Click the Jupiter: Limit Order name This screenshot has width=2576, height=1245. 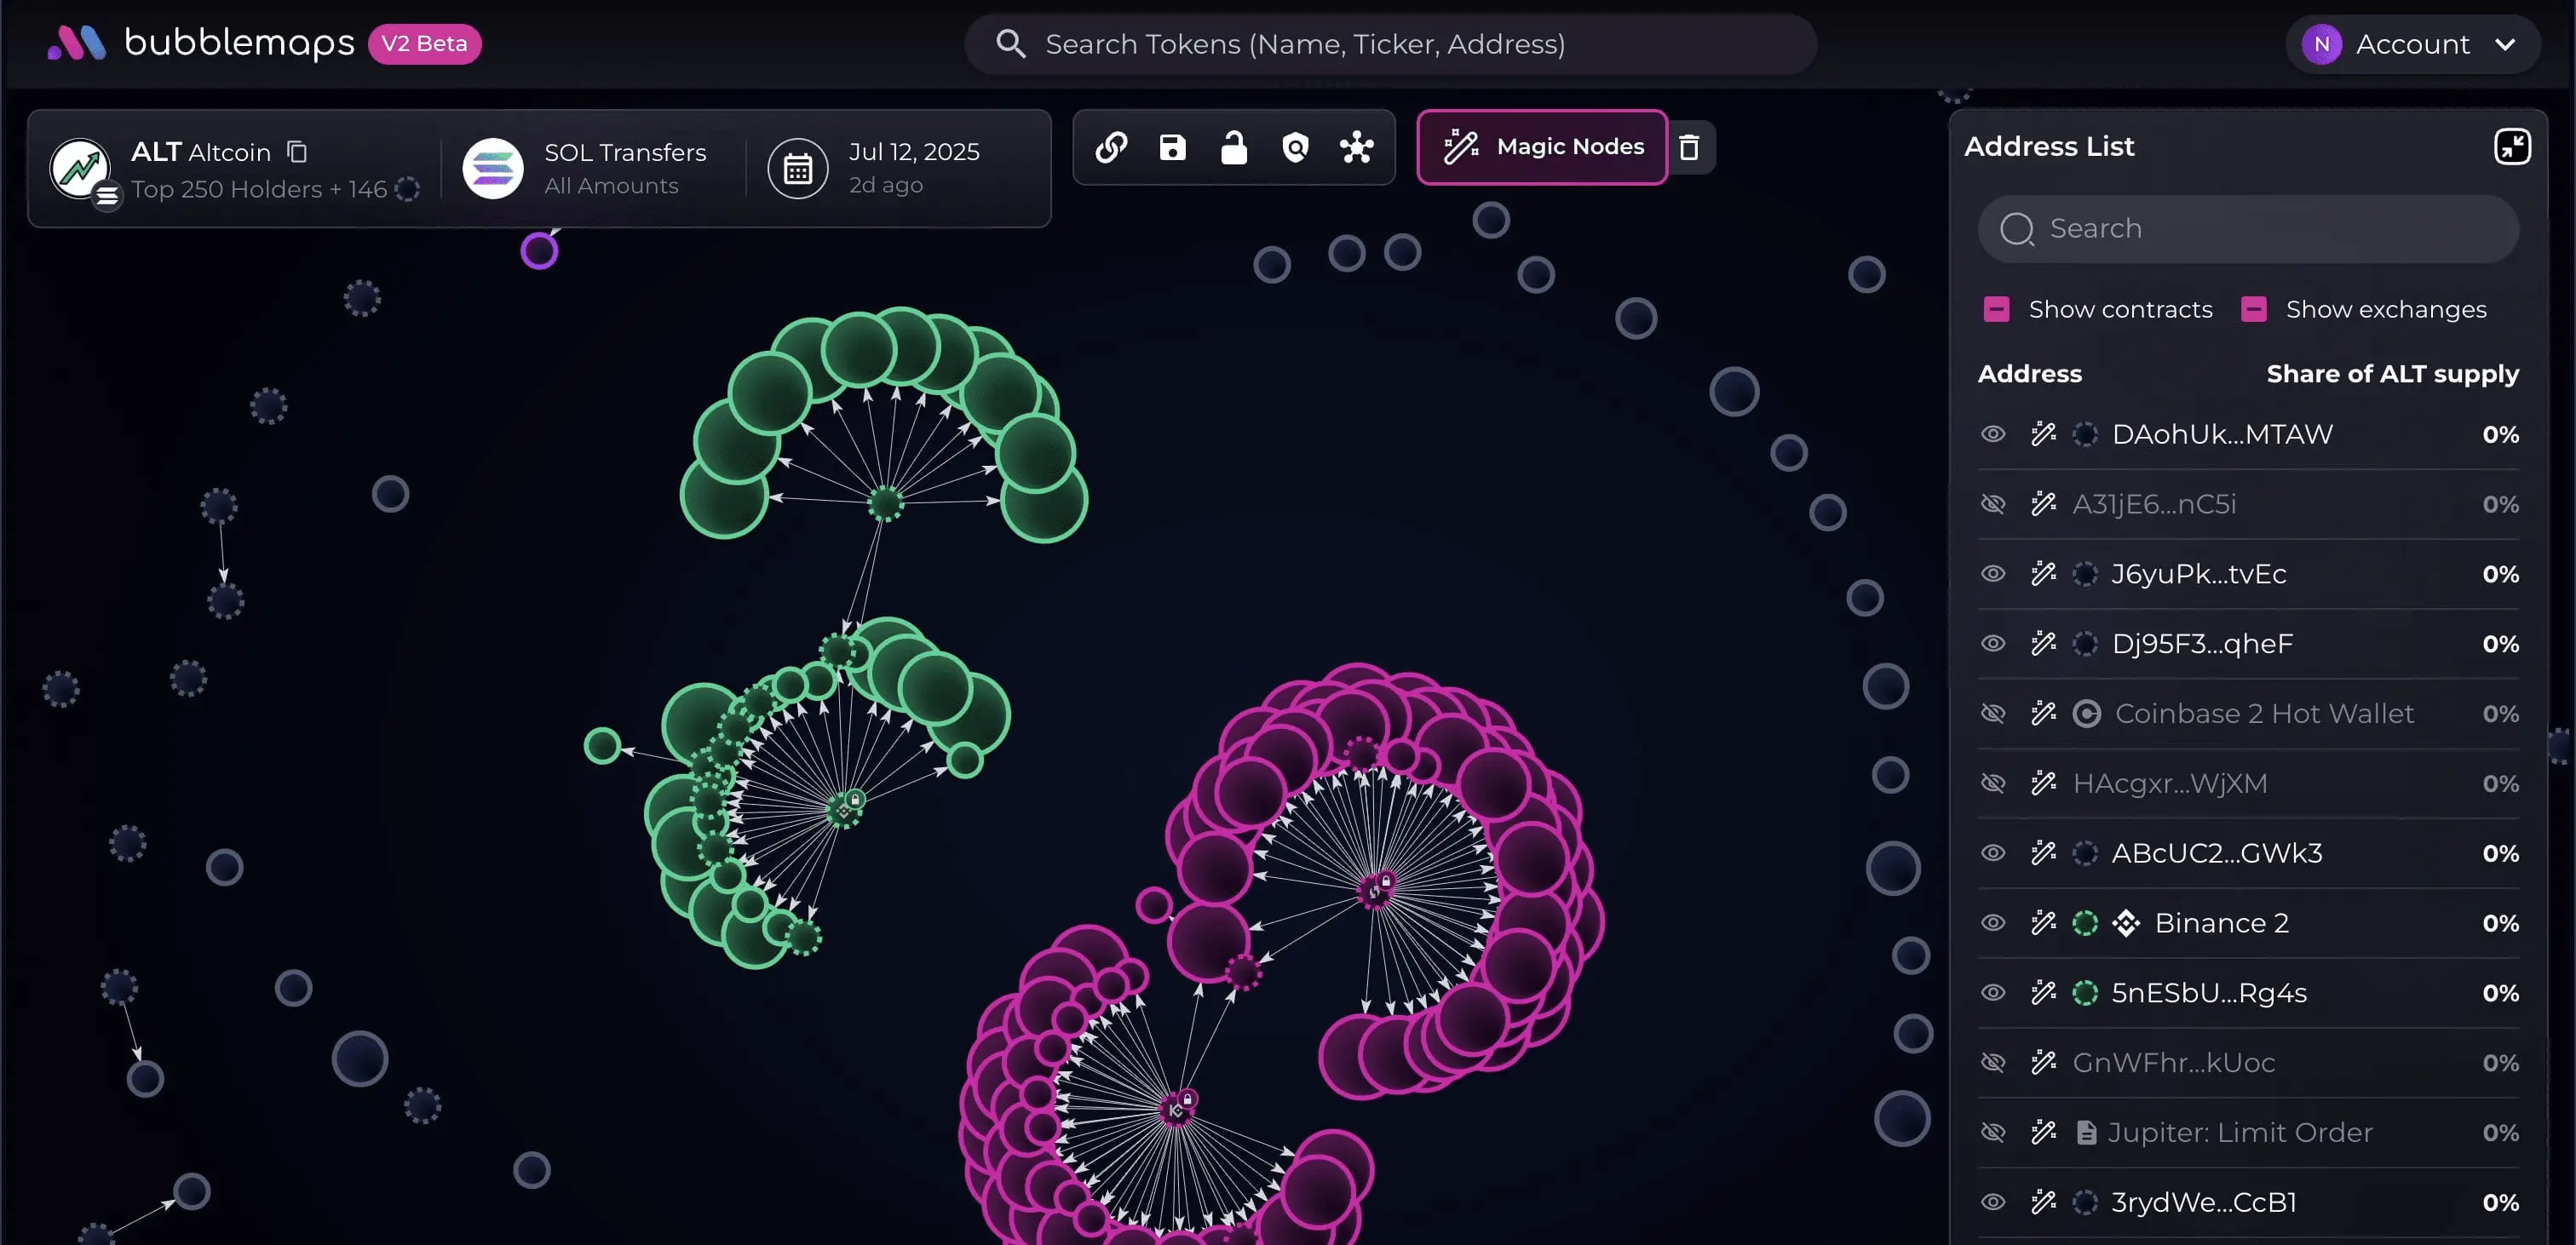coord(2240,1132)
